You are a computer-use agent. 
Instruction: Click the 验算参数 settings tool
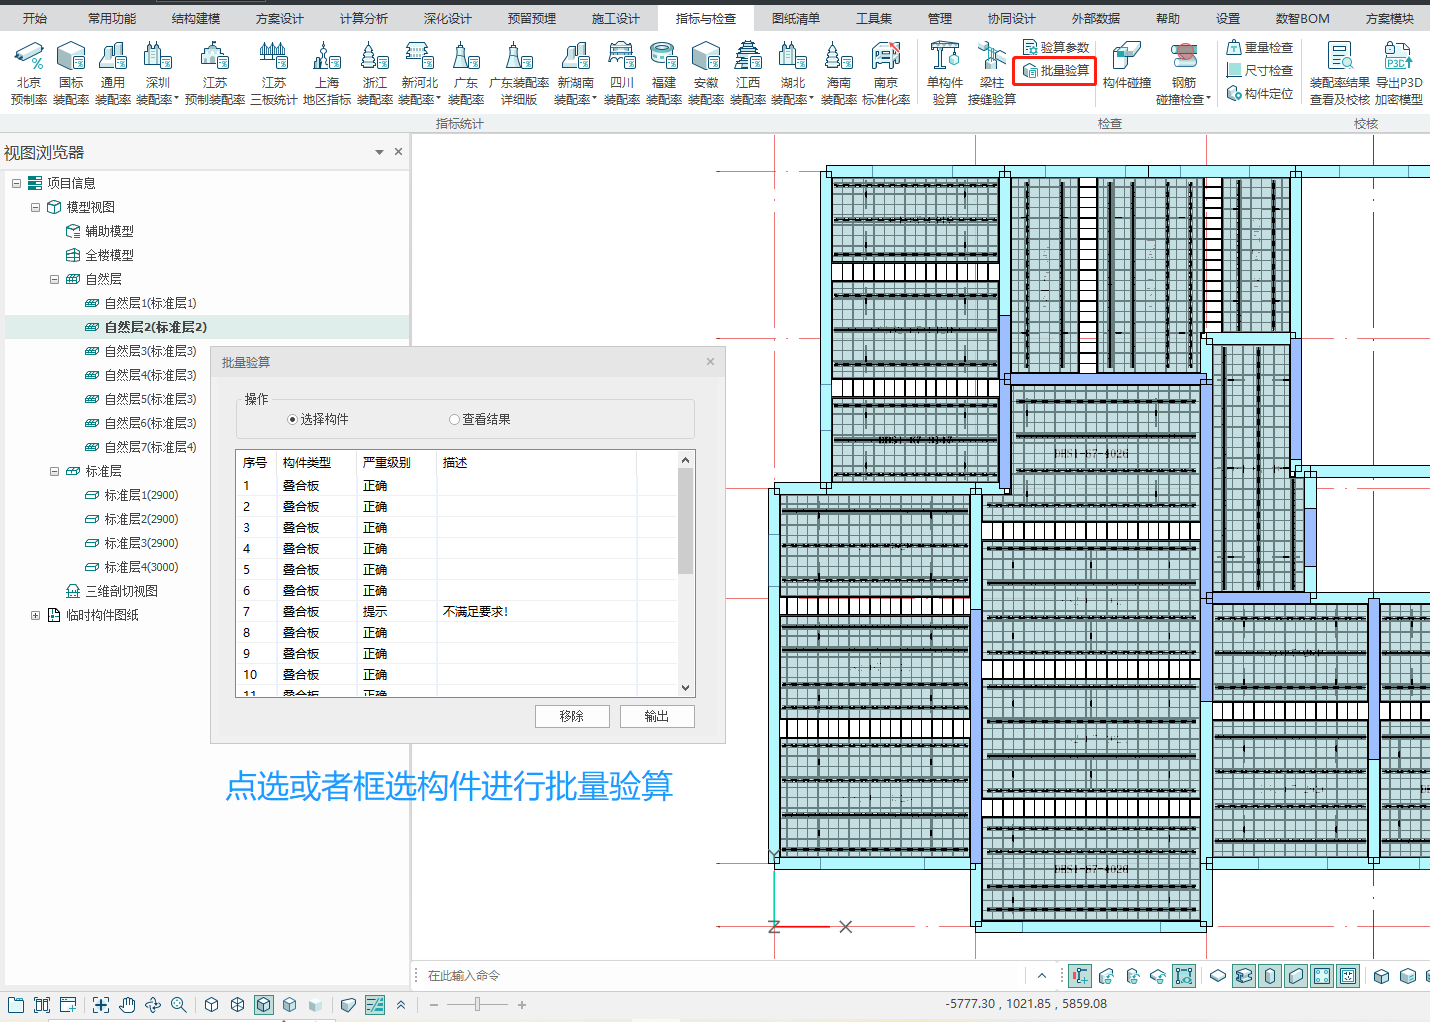pyautogui.click(x=1056, y=47)
